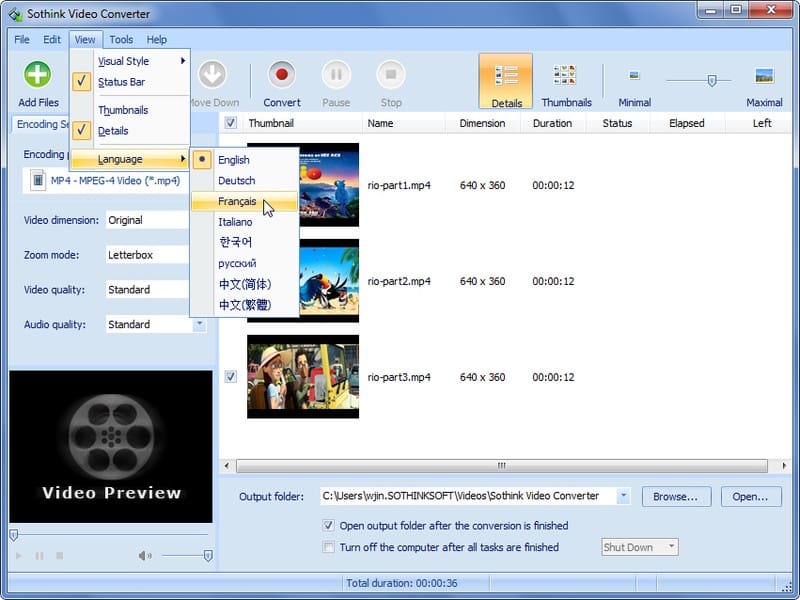
Task: Expand the Language submenu
Action: tap(130, 159)
